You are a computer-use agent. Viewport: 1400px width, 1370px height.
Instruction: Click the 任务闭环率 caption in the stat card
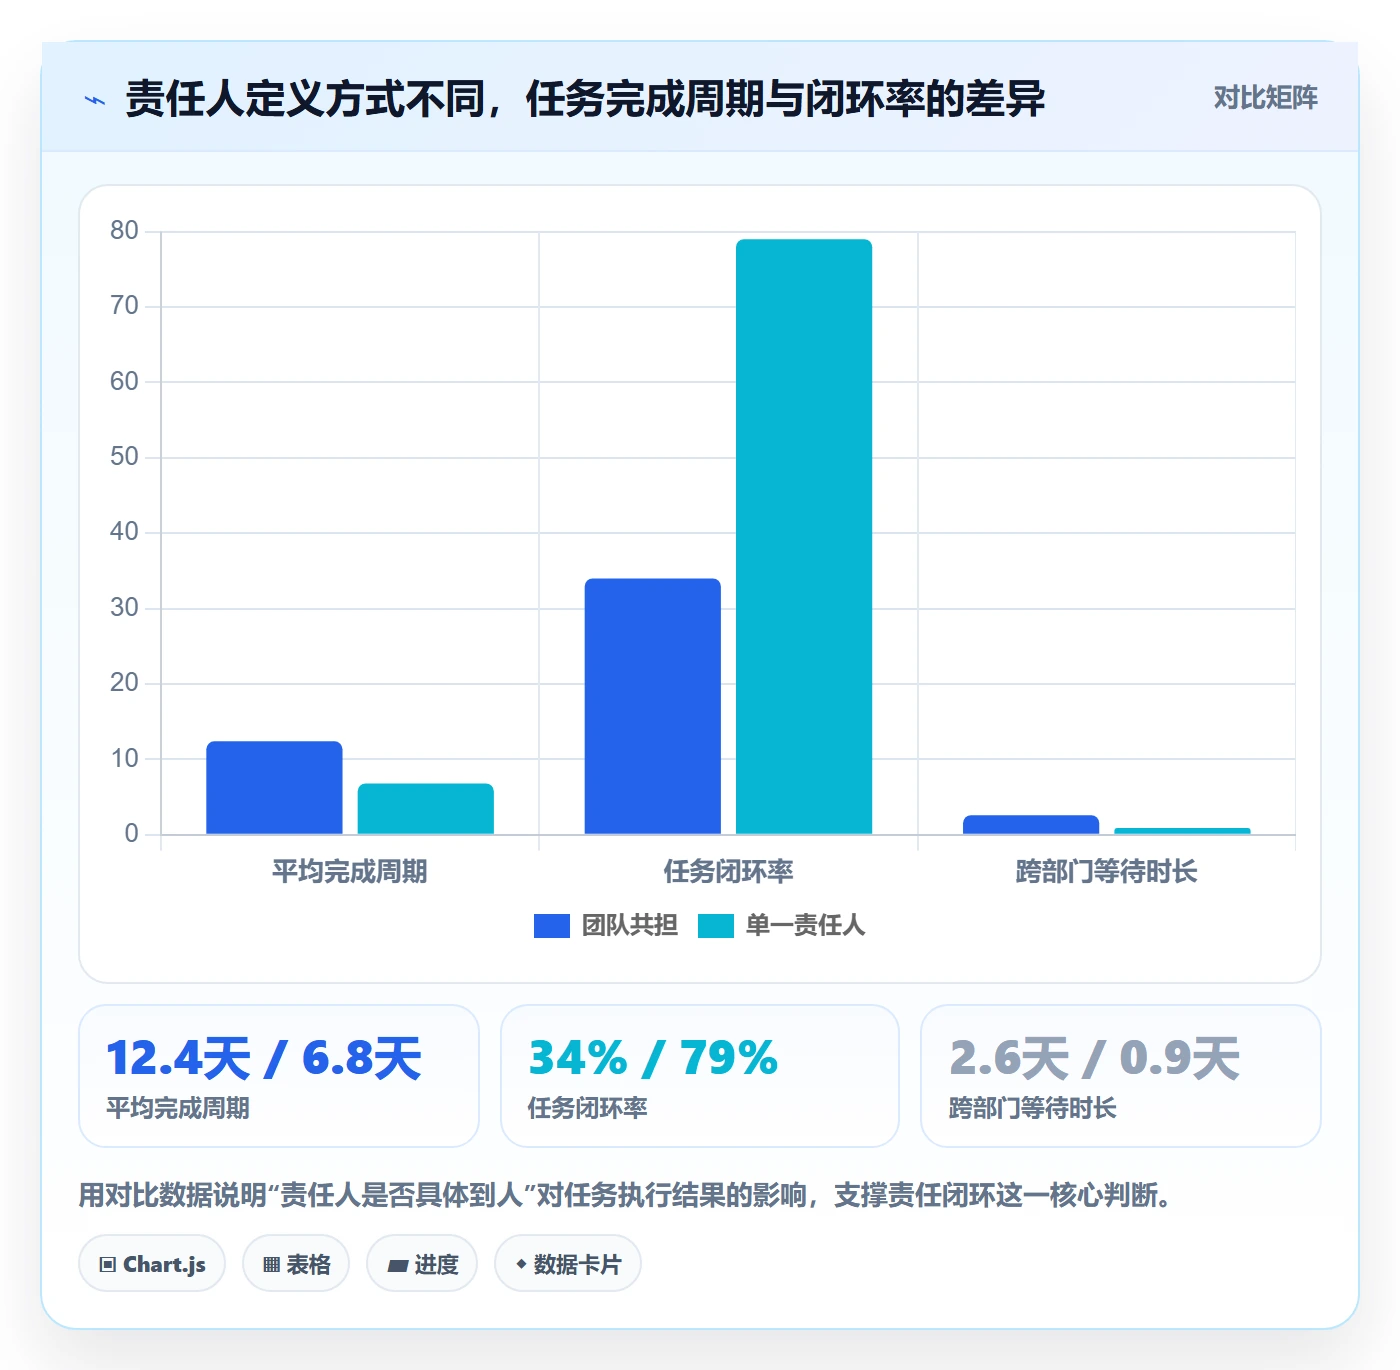point(588,1108)
